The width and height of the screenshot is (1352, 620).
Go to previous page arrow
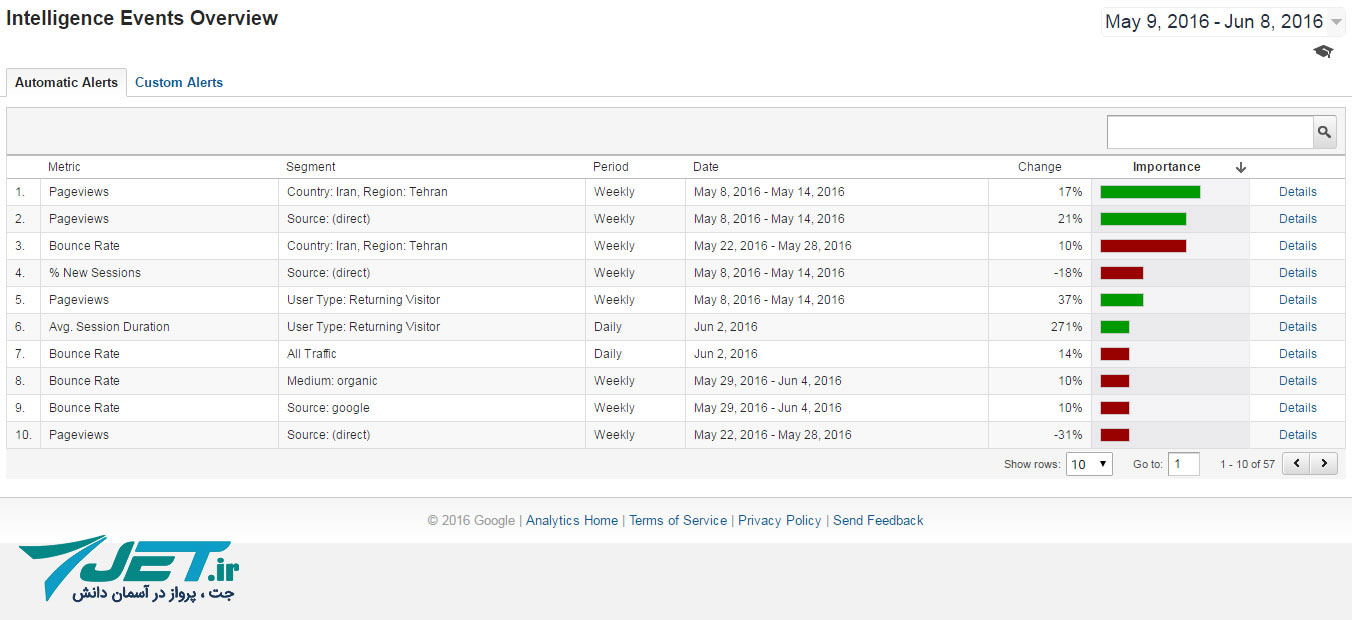(x=1296, y=463)
